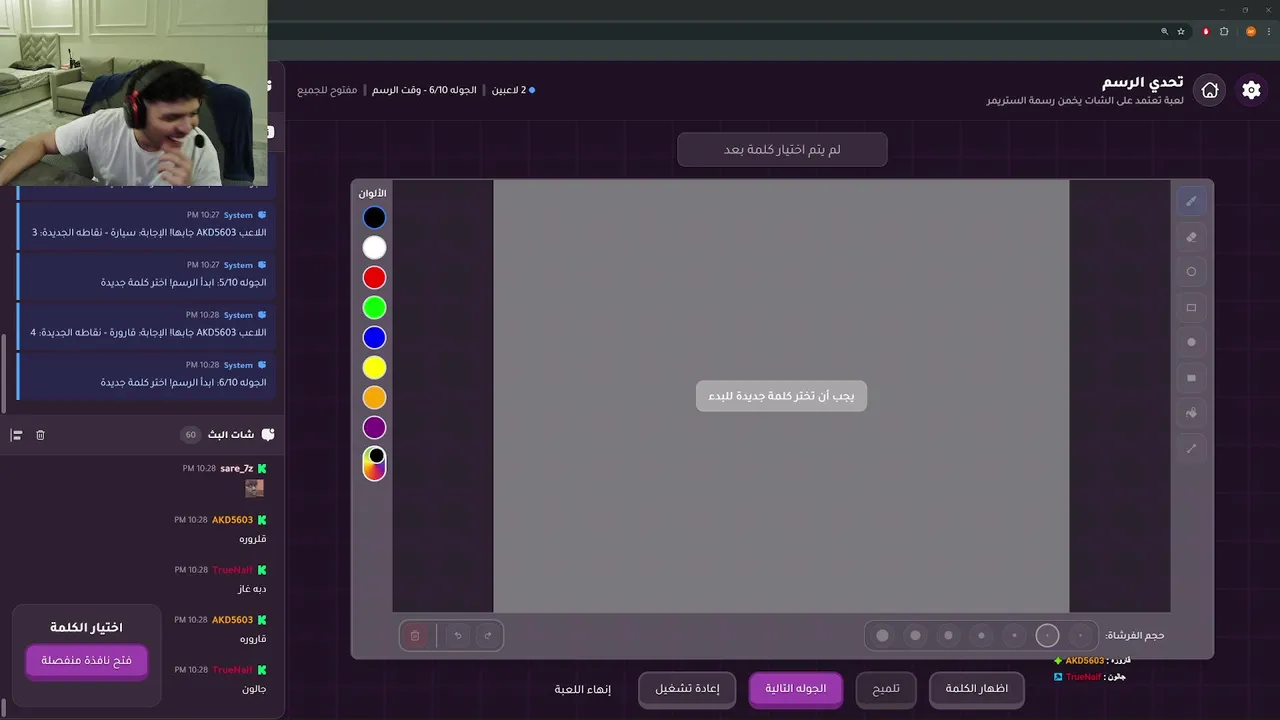Viewport: 1280px width, 720px height.
Task: Click the red extension icon in browser toolbar
Action: (1206, 32)
